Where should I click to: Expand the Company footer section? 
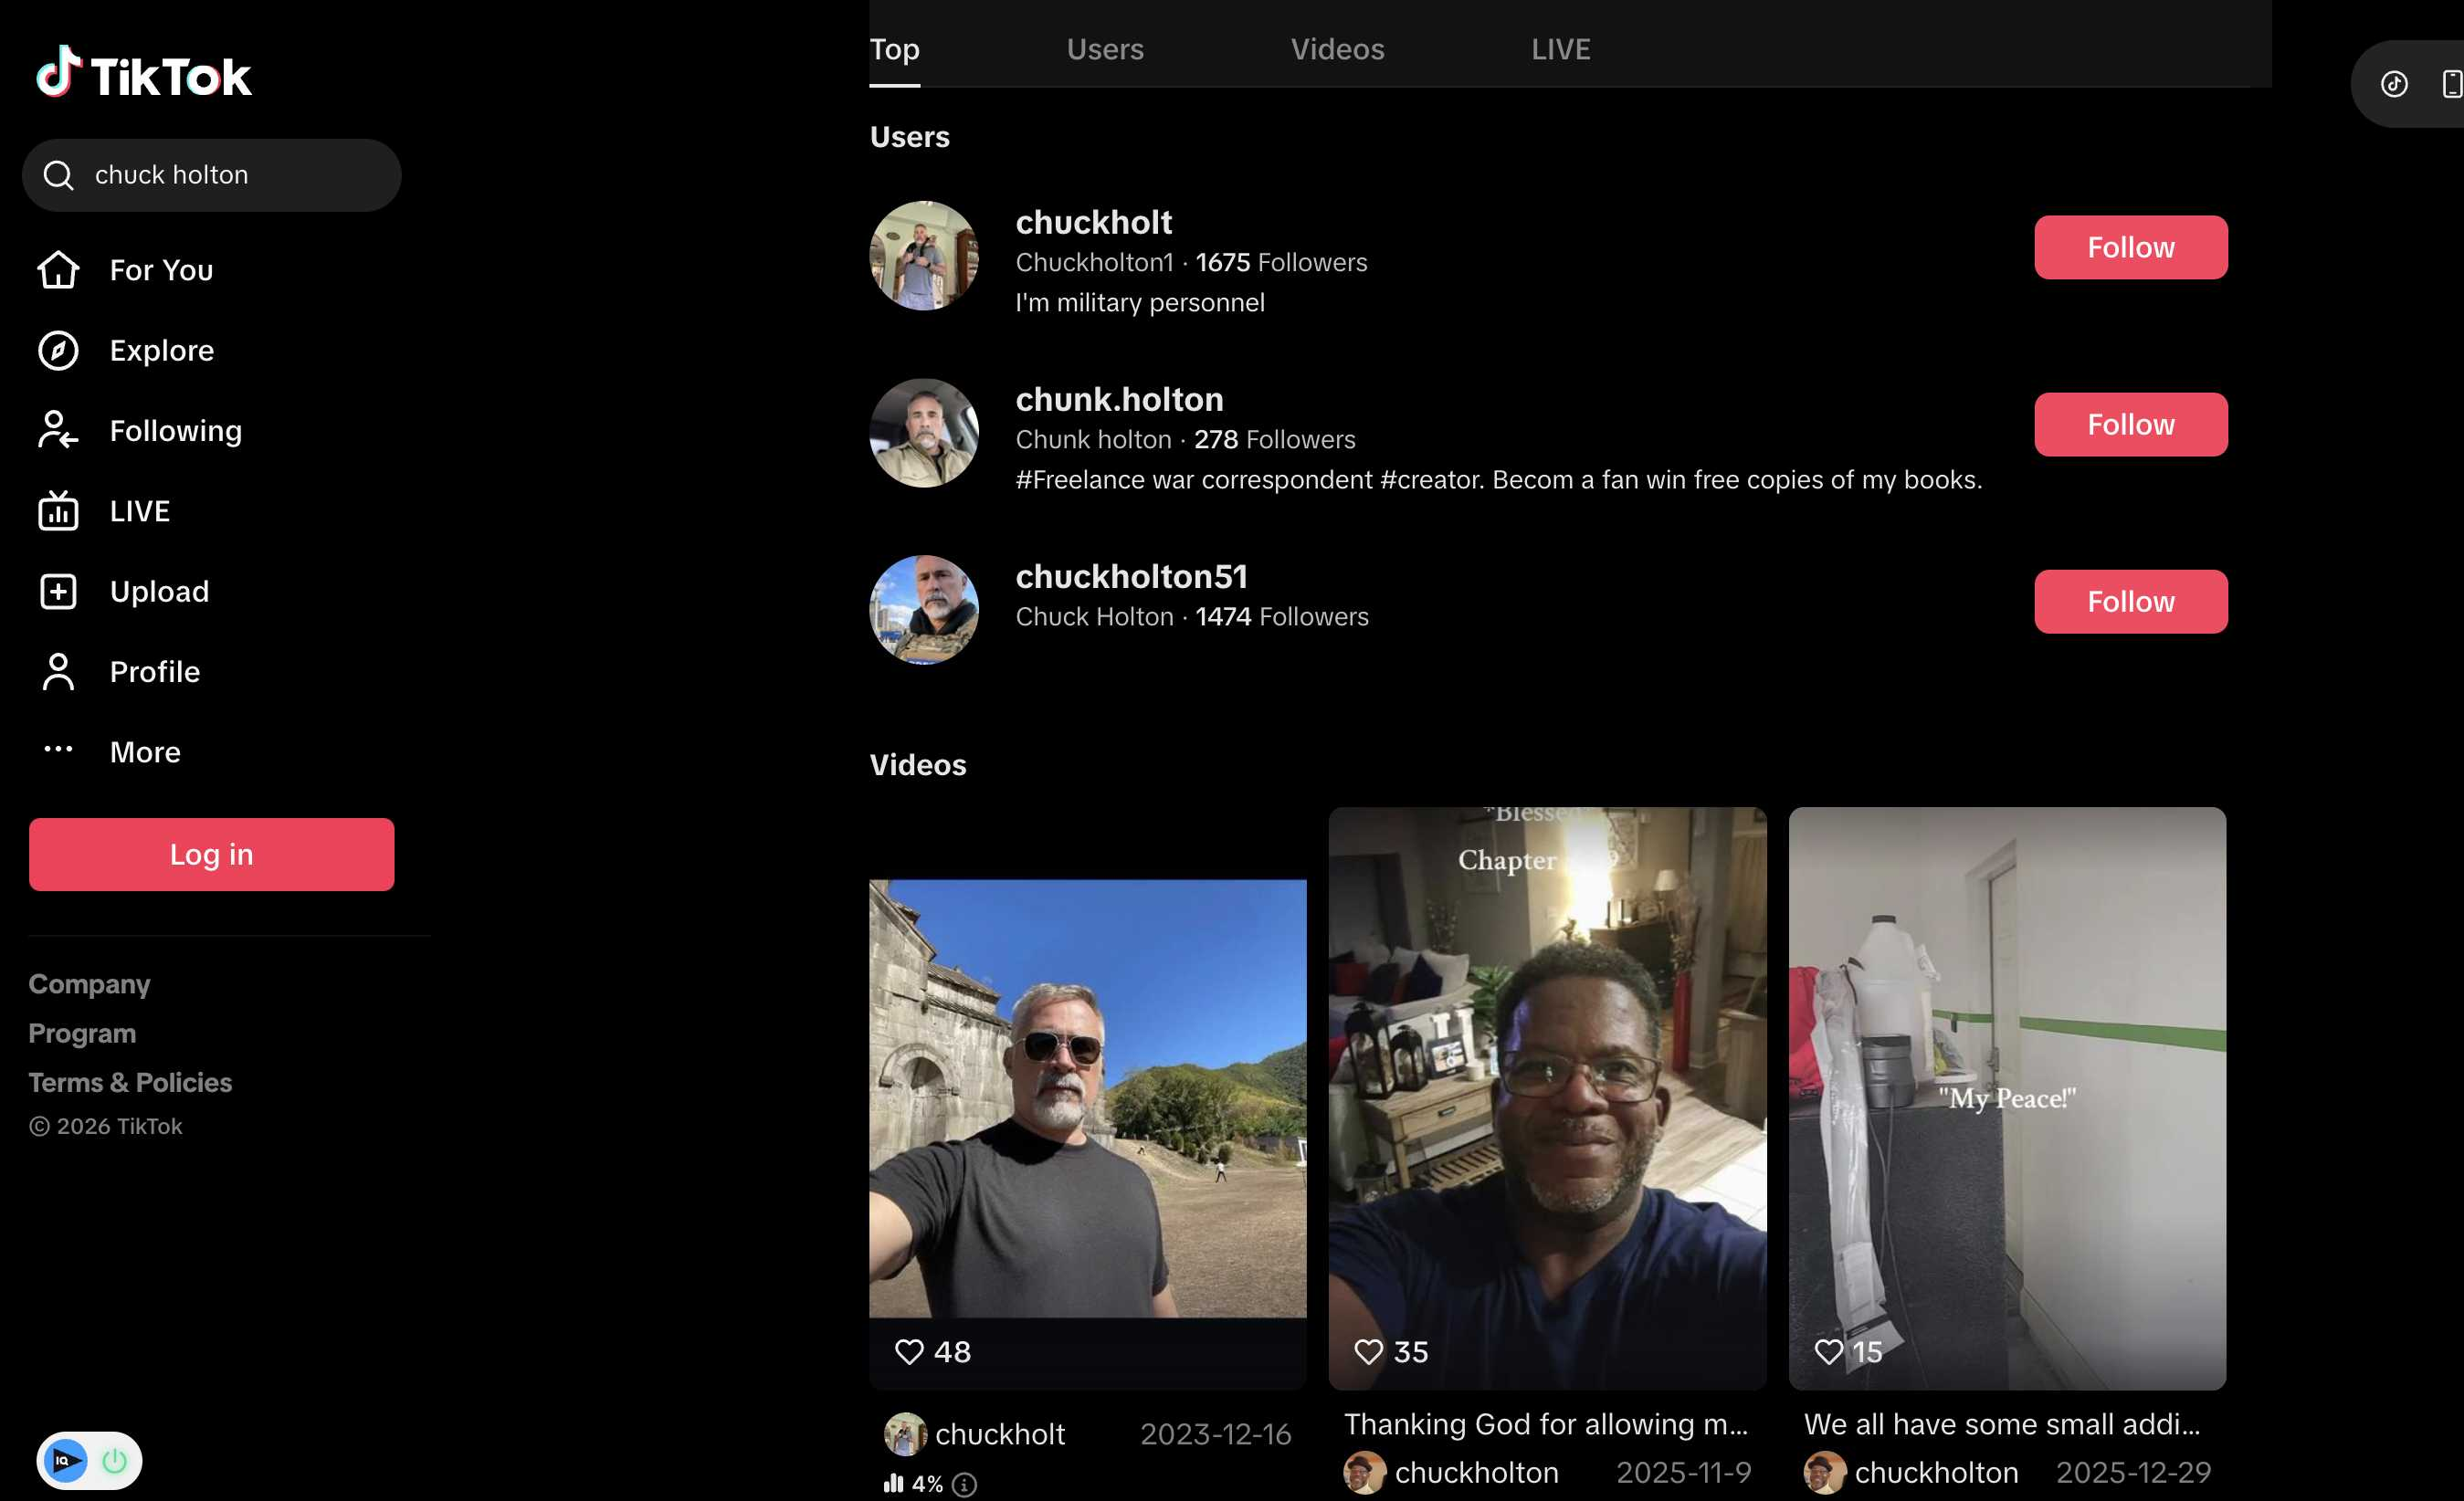click(89, 984)
